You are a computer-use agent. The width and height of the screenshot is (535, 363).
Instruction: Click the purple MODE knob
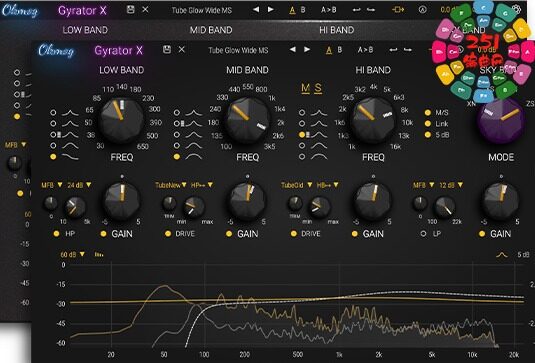[501, 120]
